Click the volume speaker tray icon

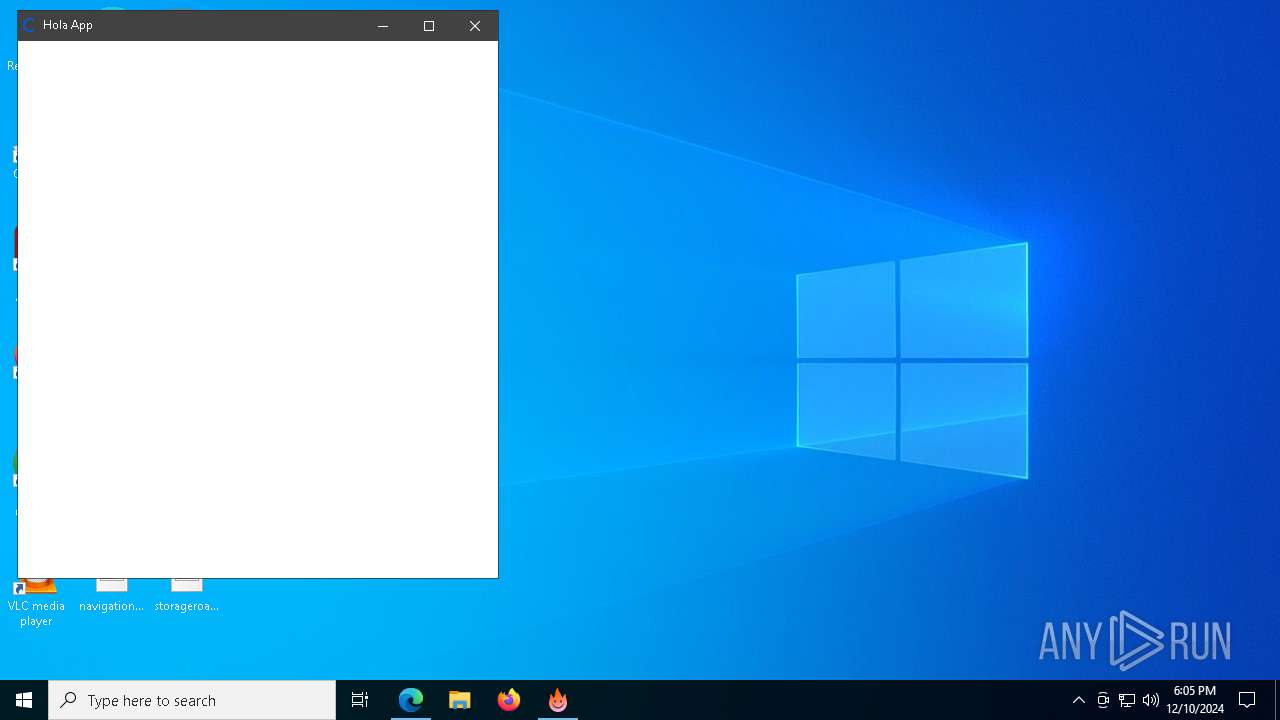(x=1151, y=700)
